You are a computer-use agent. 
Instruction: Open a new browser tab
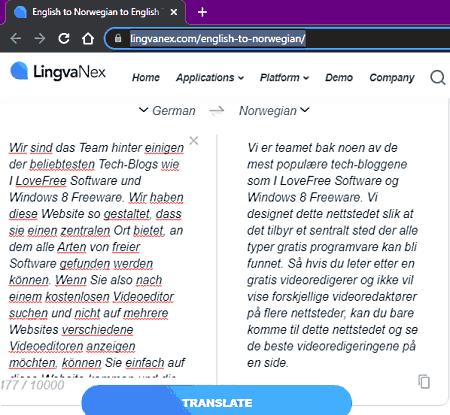[202, 12]
